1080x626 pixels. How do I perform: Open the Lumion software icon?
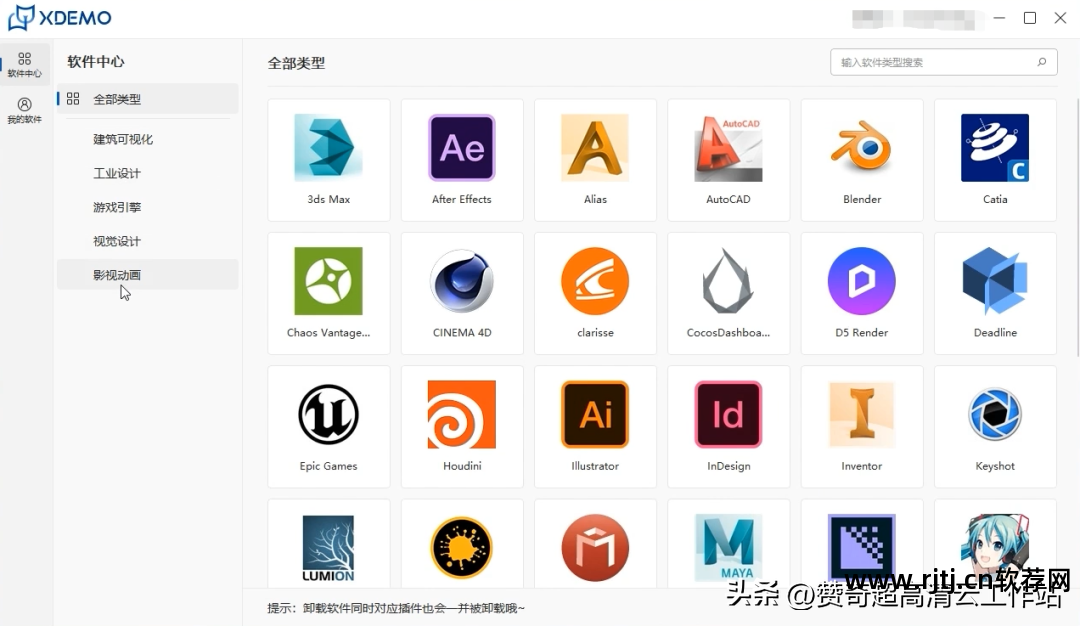tap(328, 548)
